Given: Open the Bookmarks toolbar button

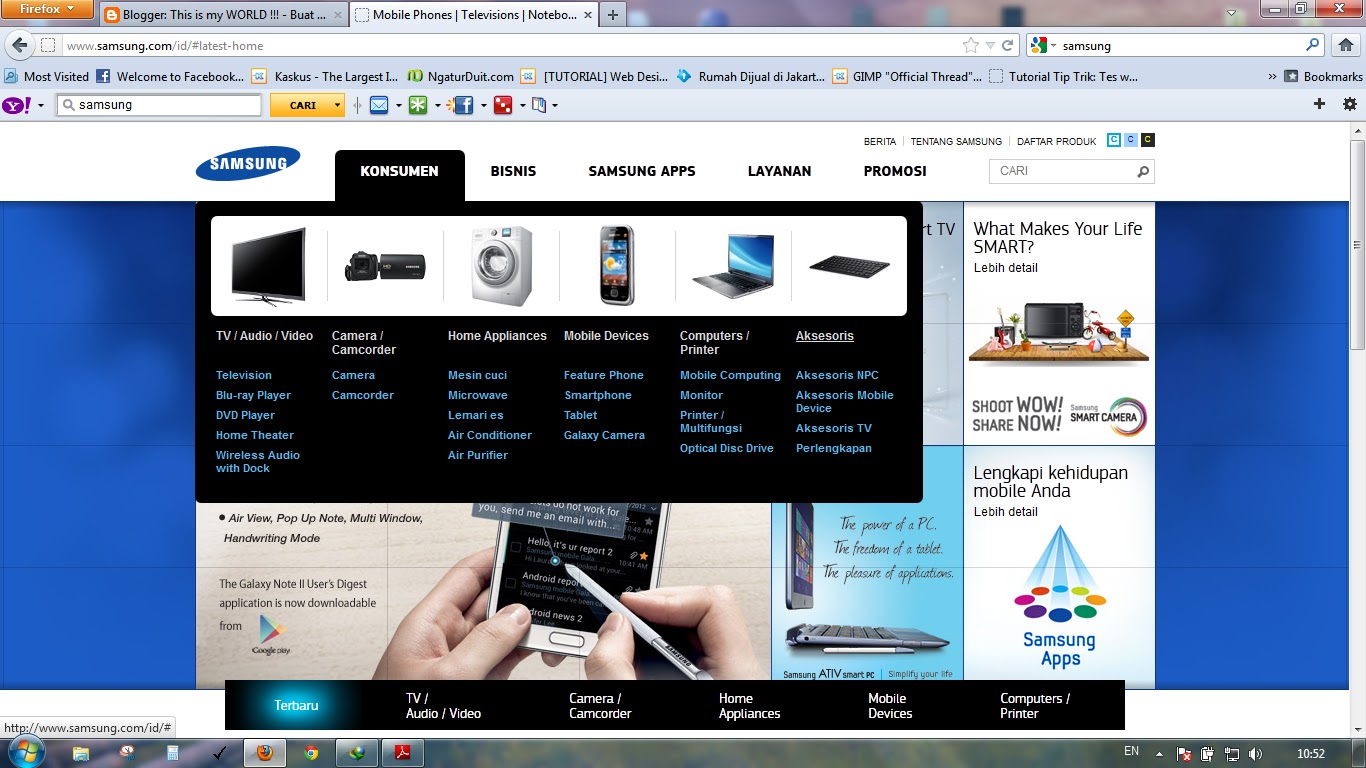Looking at the screenshot, I should click(x=1324, y=76).
